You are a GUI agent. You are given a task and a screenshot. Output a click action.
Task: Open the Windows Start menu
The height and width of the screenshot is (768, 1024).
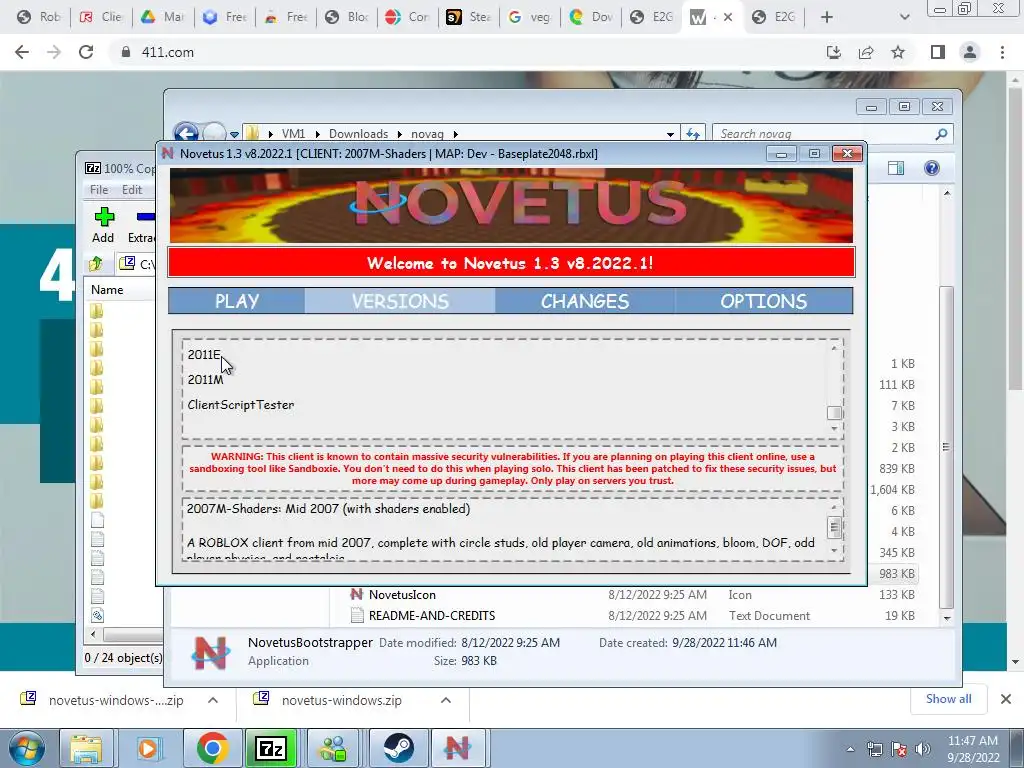pos(26,748)
